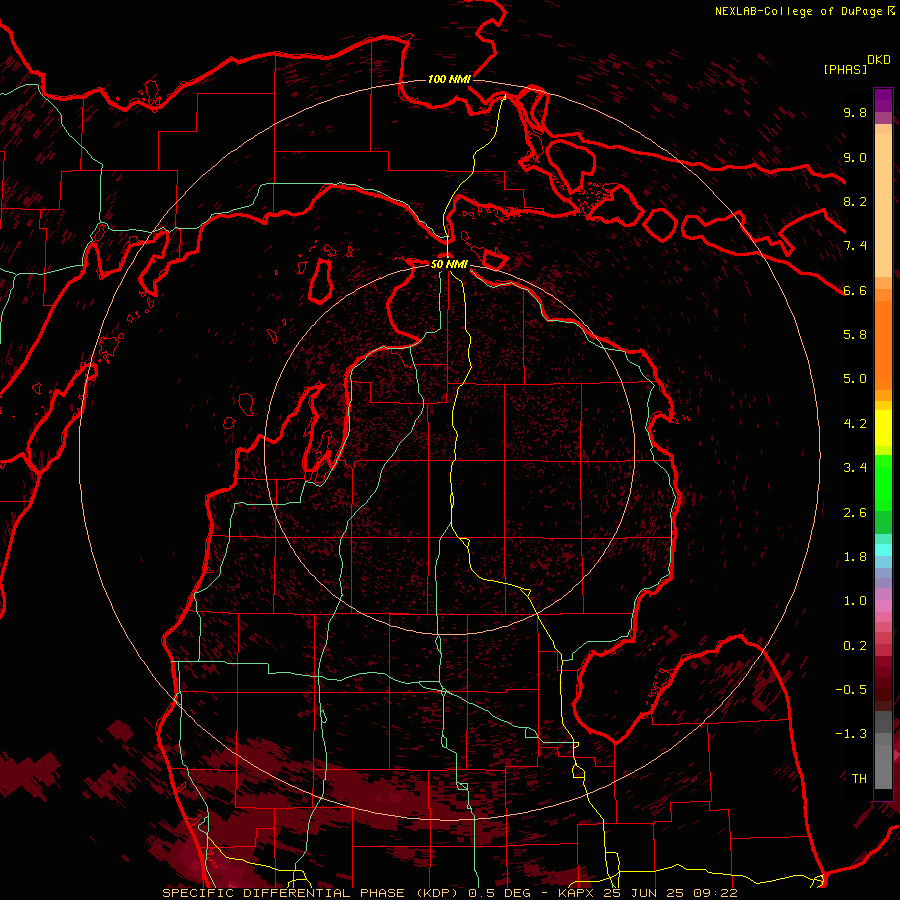Click the 0.2 scale value
Image resolution: width=900 pixels, height=900 pixels.
pyautogui.click(x=855, y=646)
